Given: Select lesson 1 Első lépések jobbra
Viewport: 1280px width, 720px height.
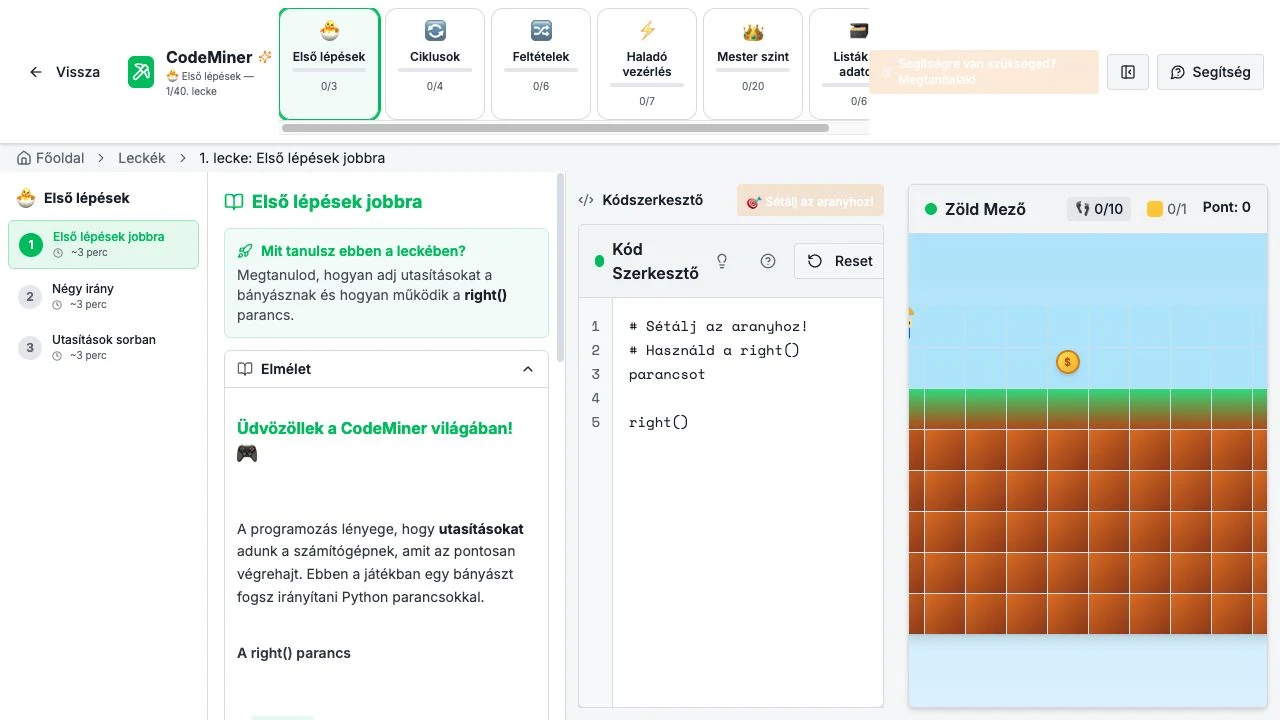Looking at the screenshot, I should [x=104, y=244].
